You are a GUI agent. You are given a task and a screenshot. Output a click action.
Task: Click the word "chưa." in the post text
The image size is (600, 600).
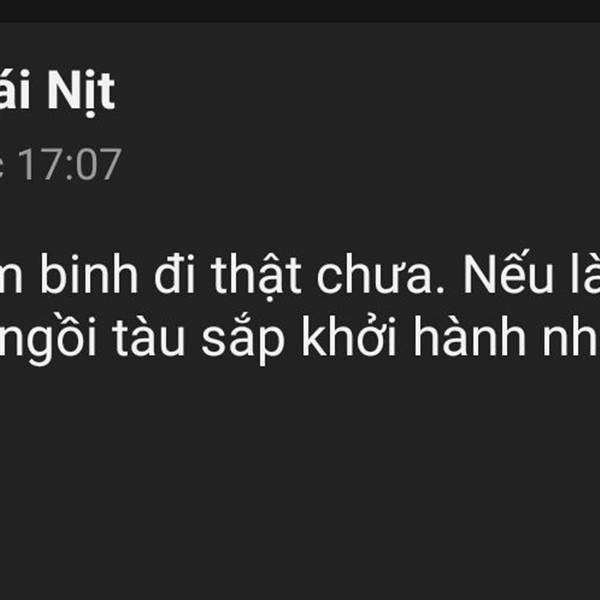[x=381, y=274]
